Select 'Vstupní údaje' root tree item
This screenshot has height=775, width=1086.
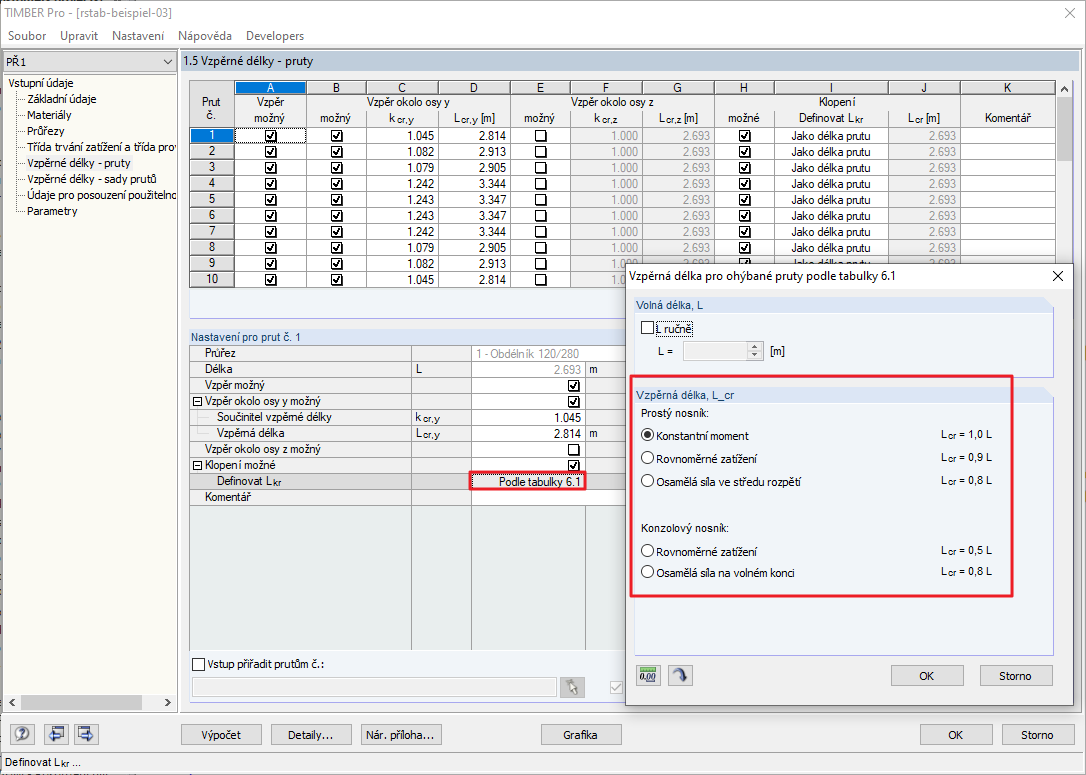click(x=41, y=83)
